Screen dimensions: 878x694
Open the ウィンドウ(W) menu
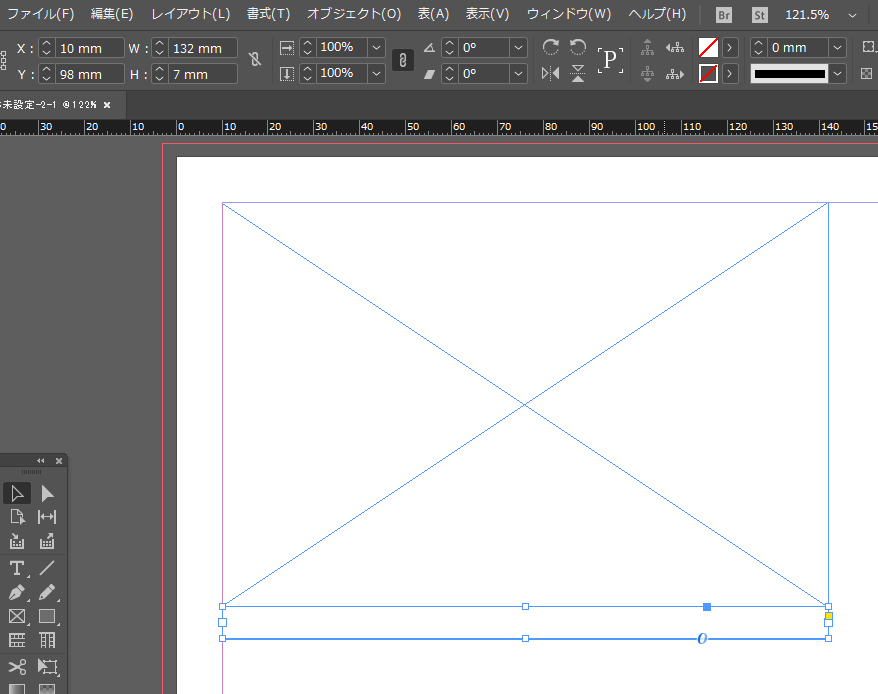568,14
